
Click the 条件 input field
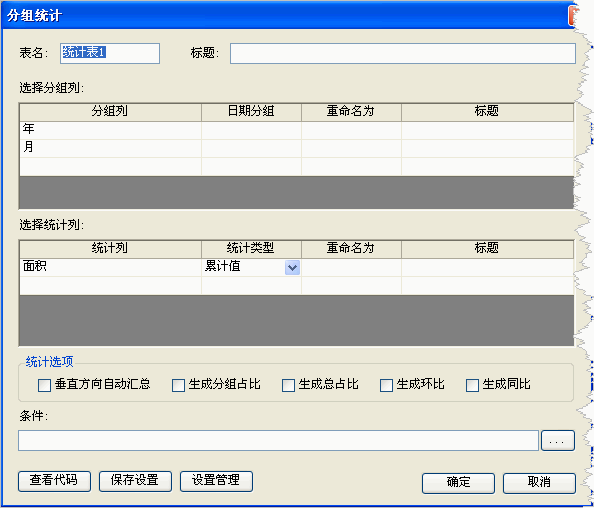tap(278, 441)
